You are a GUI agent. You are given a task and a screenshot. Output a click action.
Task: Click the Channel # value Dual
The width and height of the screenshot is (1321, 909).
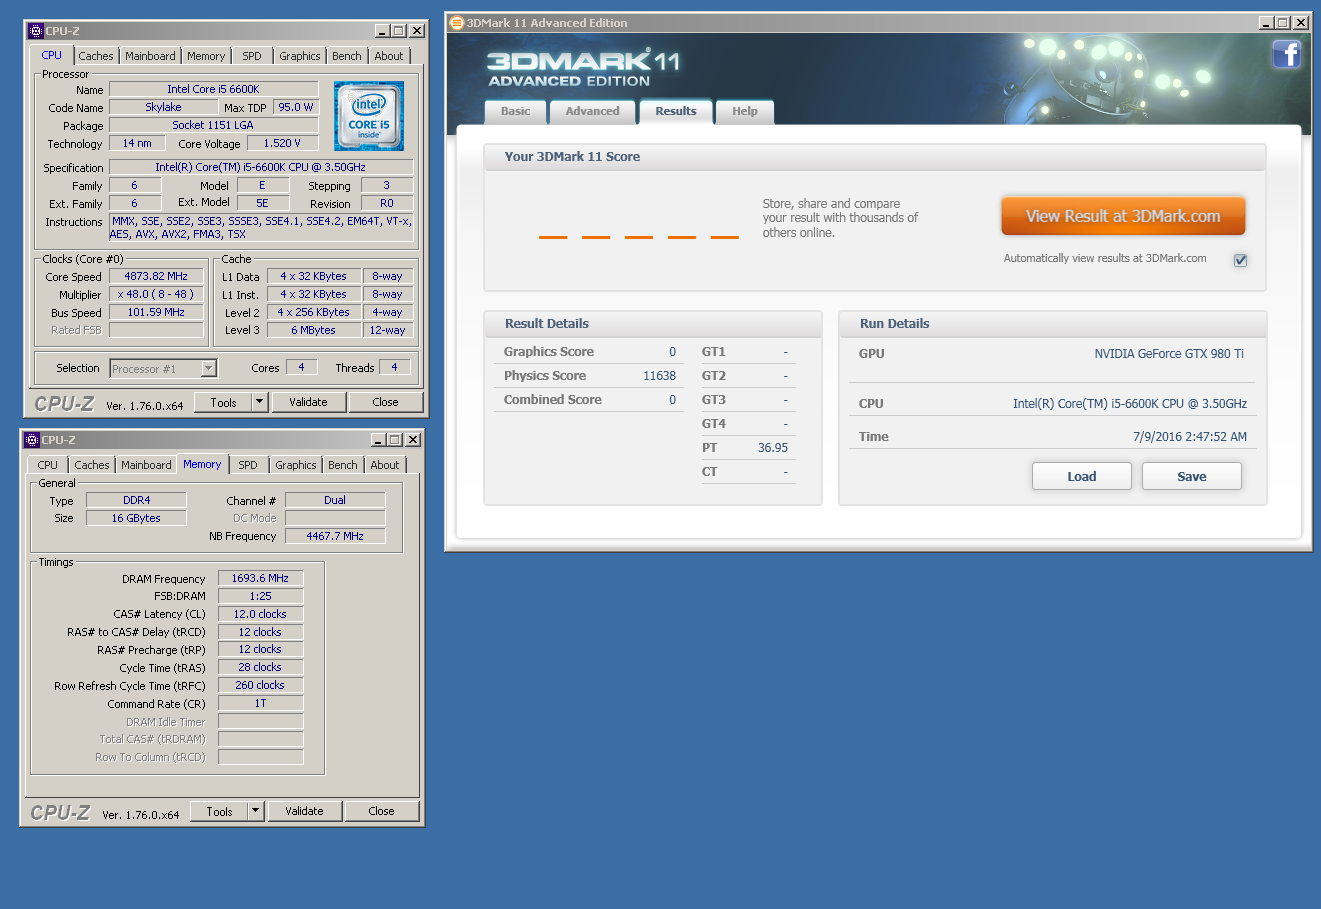tap(335, 500)
